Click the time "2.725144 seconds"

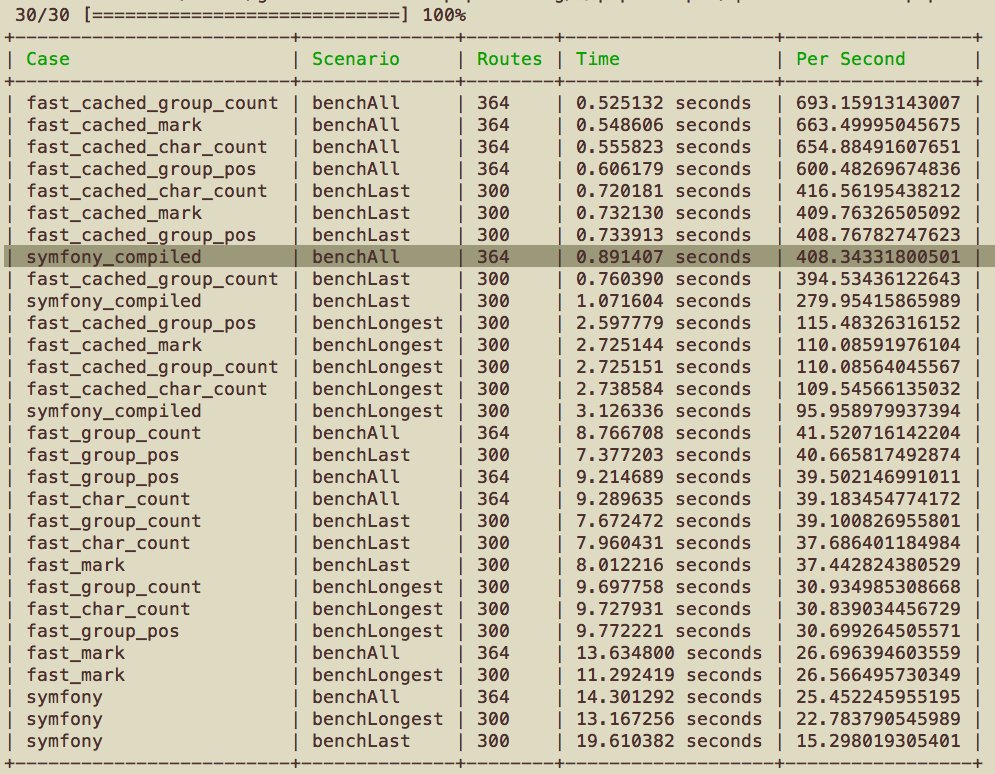pyautogui.click(x=663, y=345)
